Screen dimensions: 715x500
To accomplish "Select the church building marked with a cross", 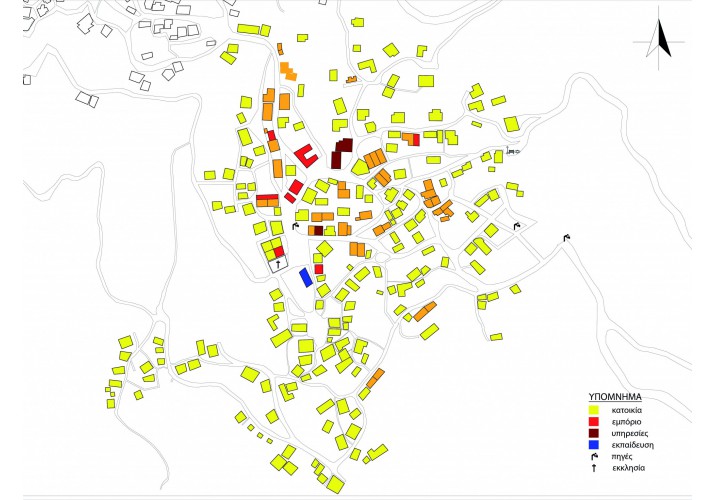I will pyautogui.click(x=277, y=265).
